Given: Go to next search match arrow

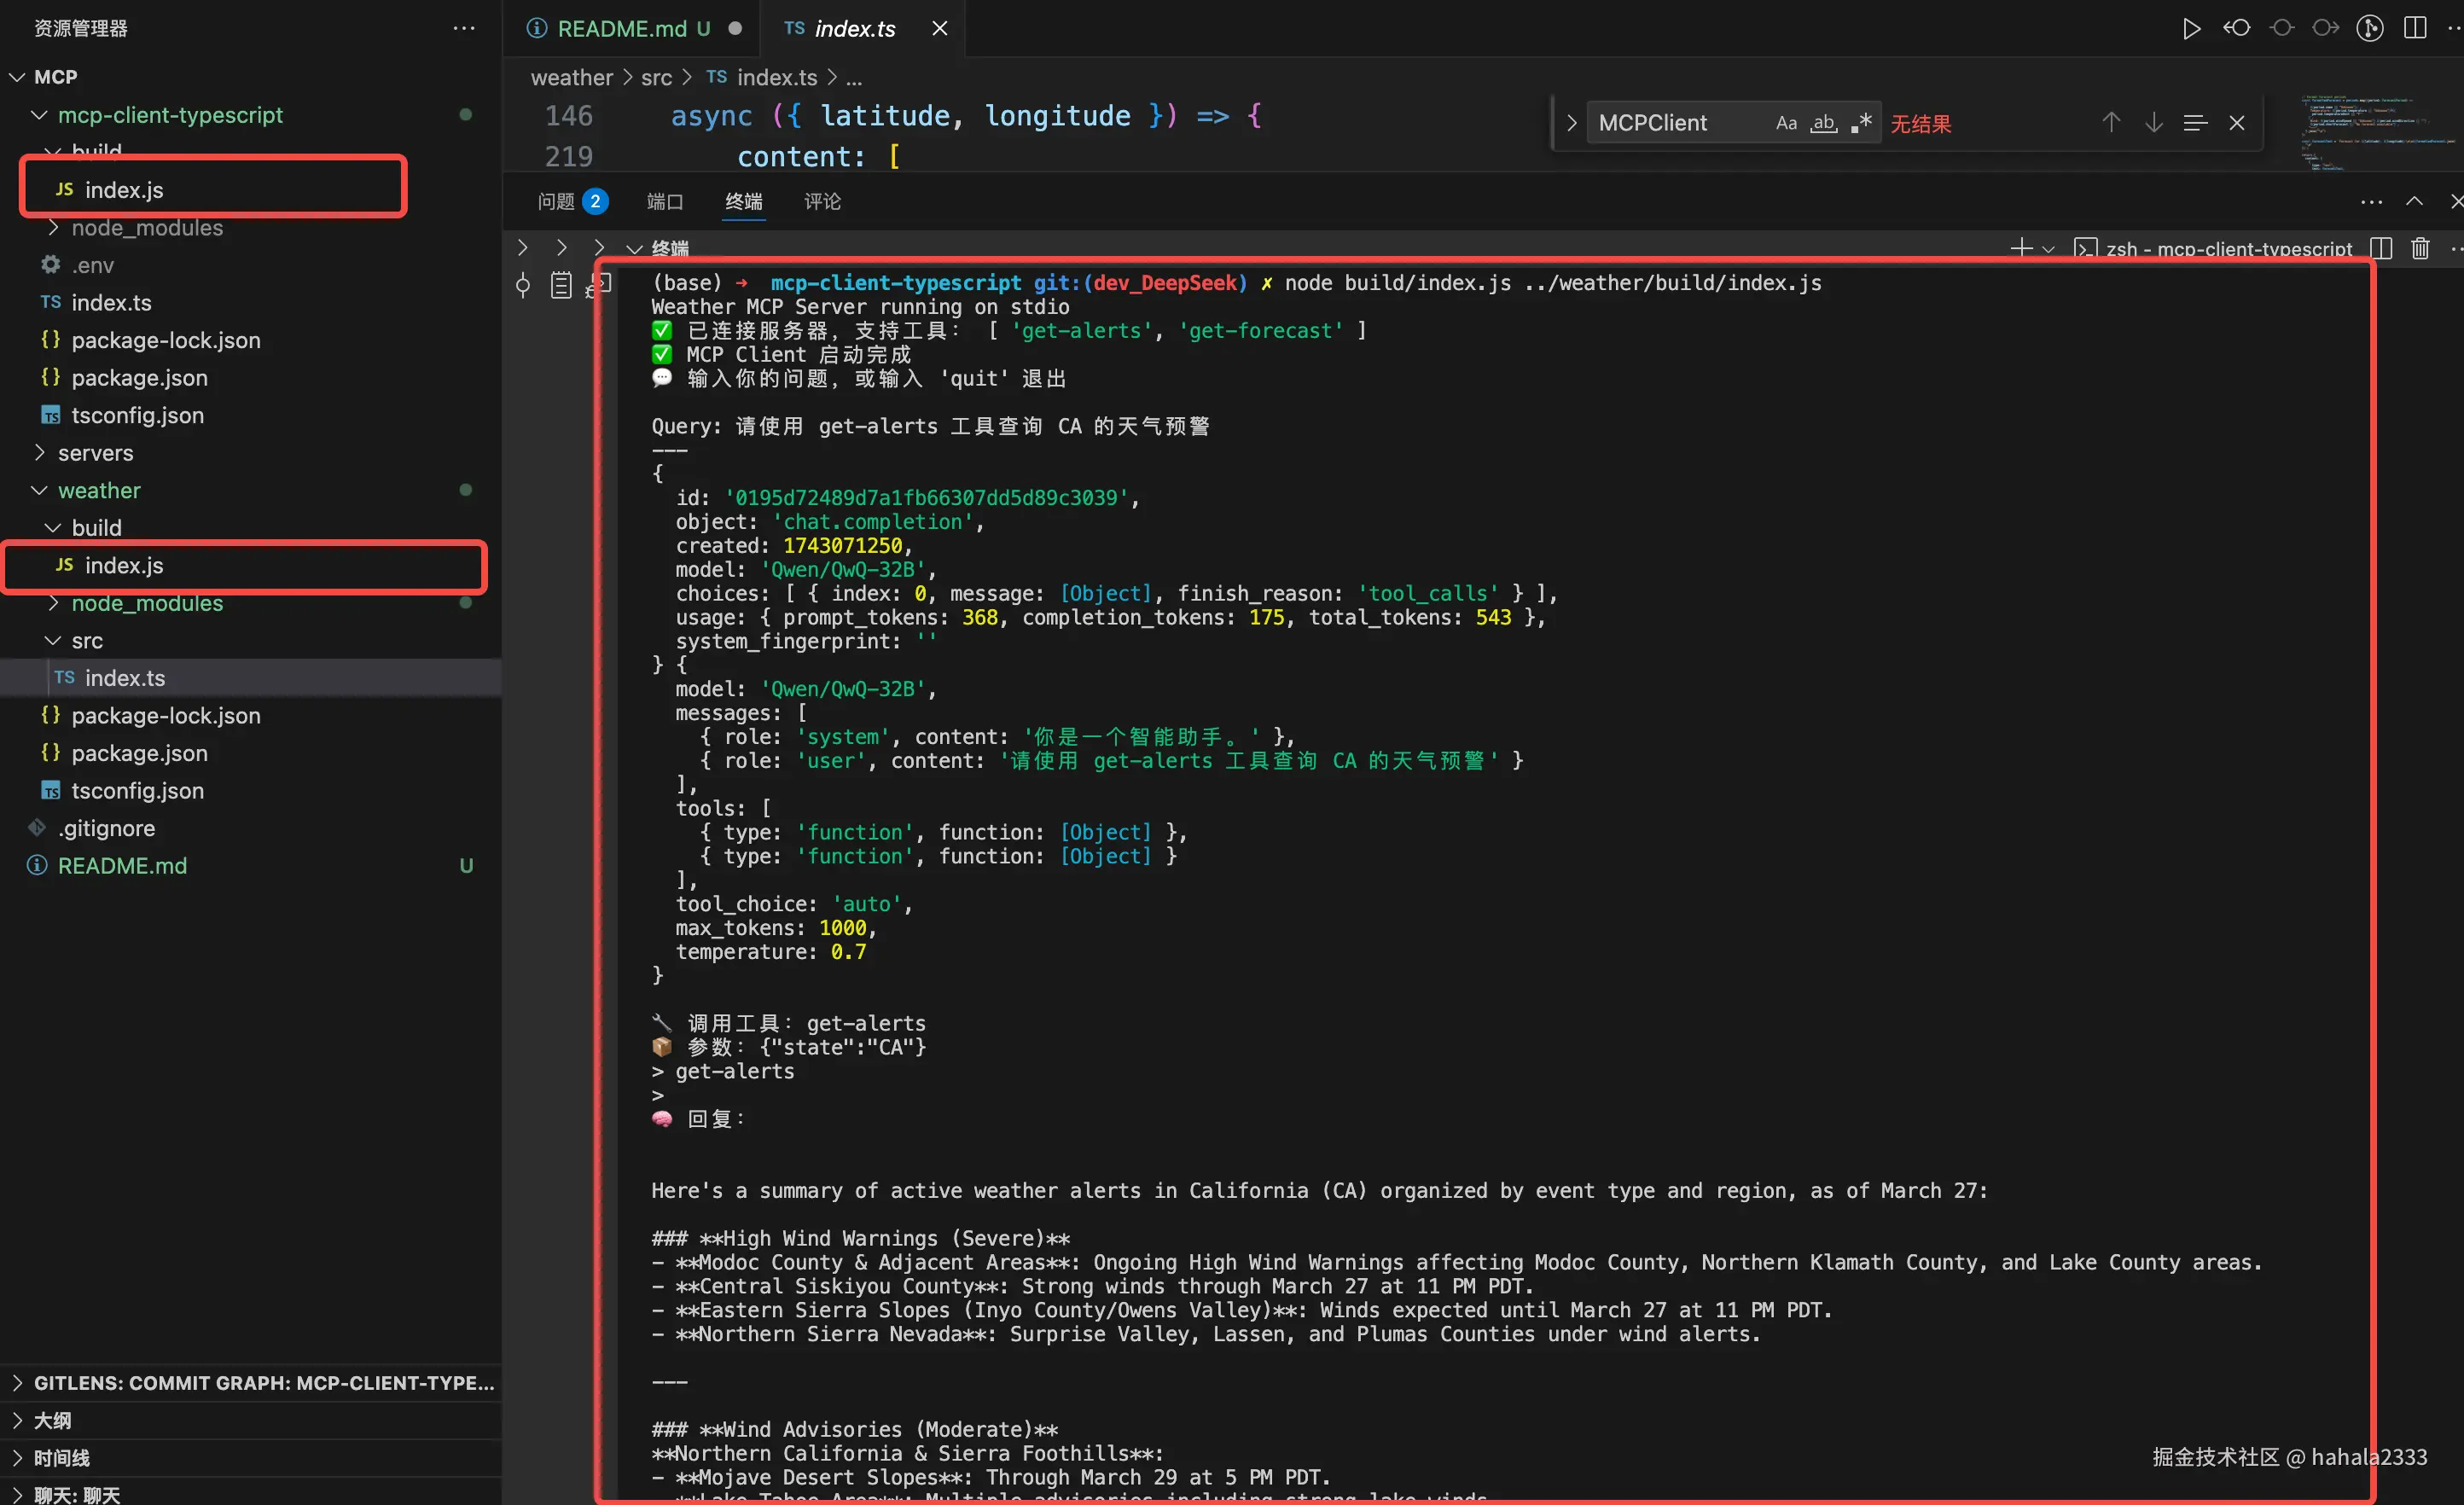Looking at the screenshot, I should [2153, 123].
